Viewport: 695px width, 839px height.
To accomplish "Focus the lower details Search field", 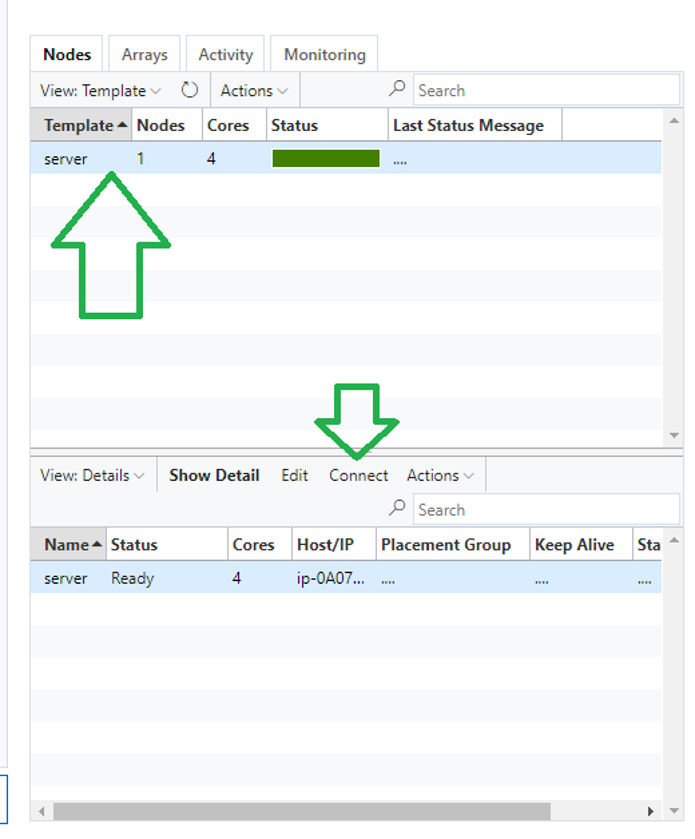I will (546, 509).
